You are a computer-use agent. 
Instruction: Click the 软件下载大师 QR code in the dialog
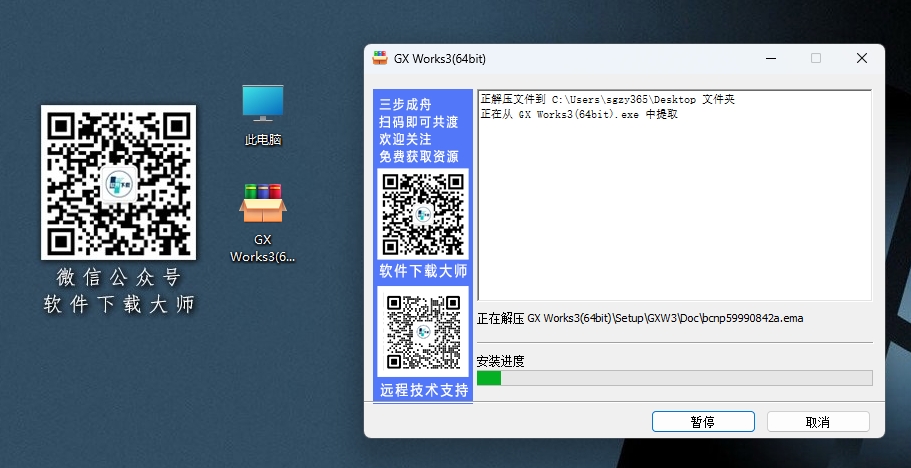423,214
